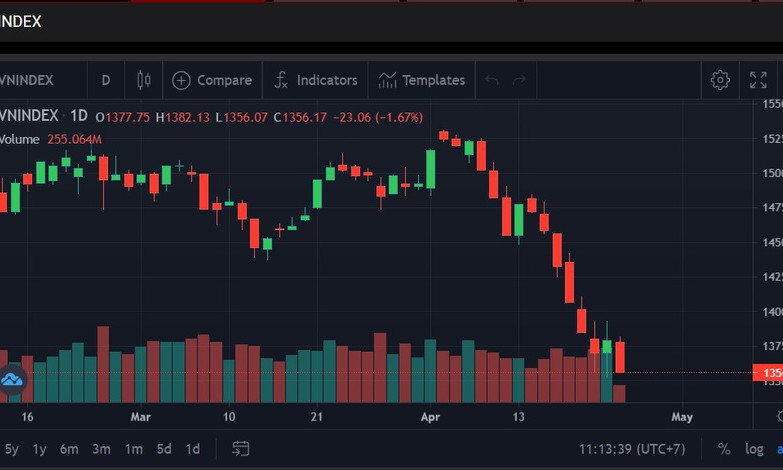Image resolution: width=783 pixels, height=470 pixels.
Task: Click the last red candlestick on the chart
Action: click(x=620, y=357)
